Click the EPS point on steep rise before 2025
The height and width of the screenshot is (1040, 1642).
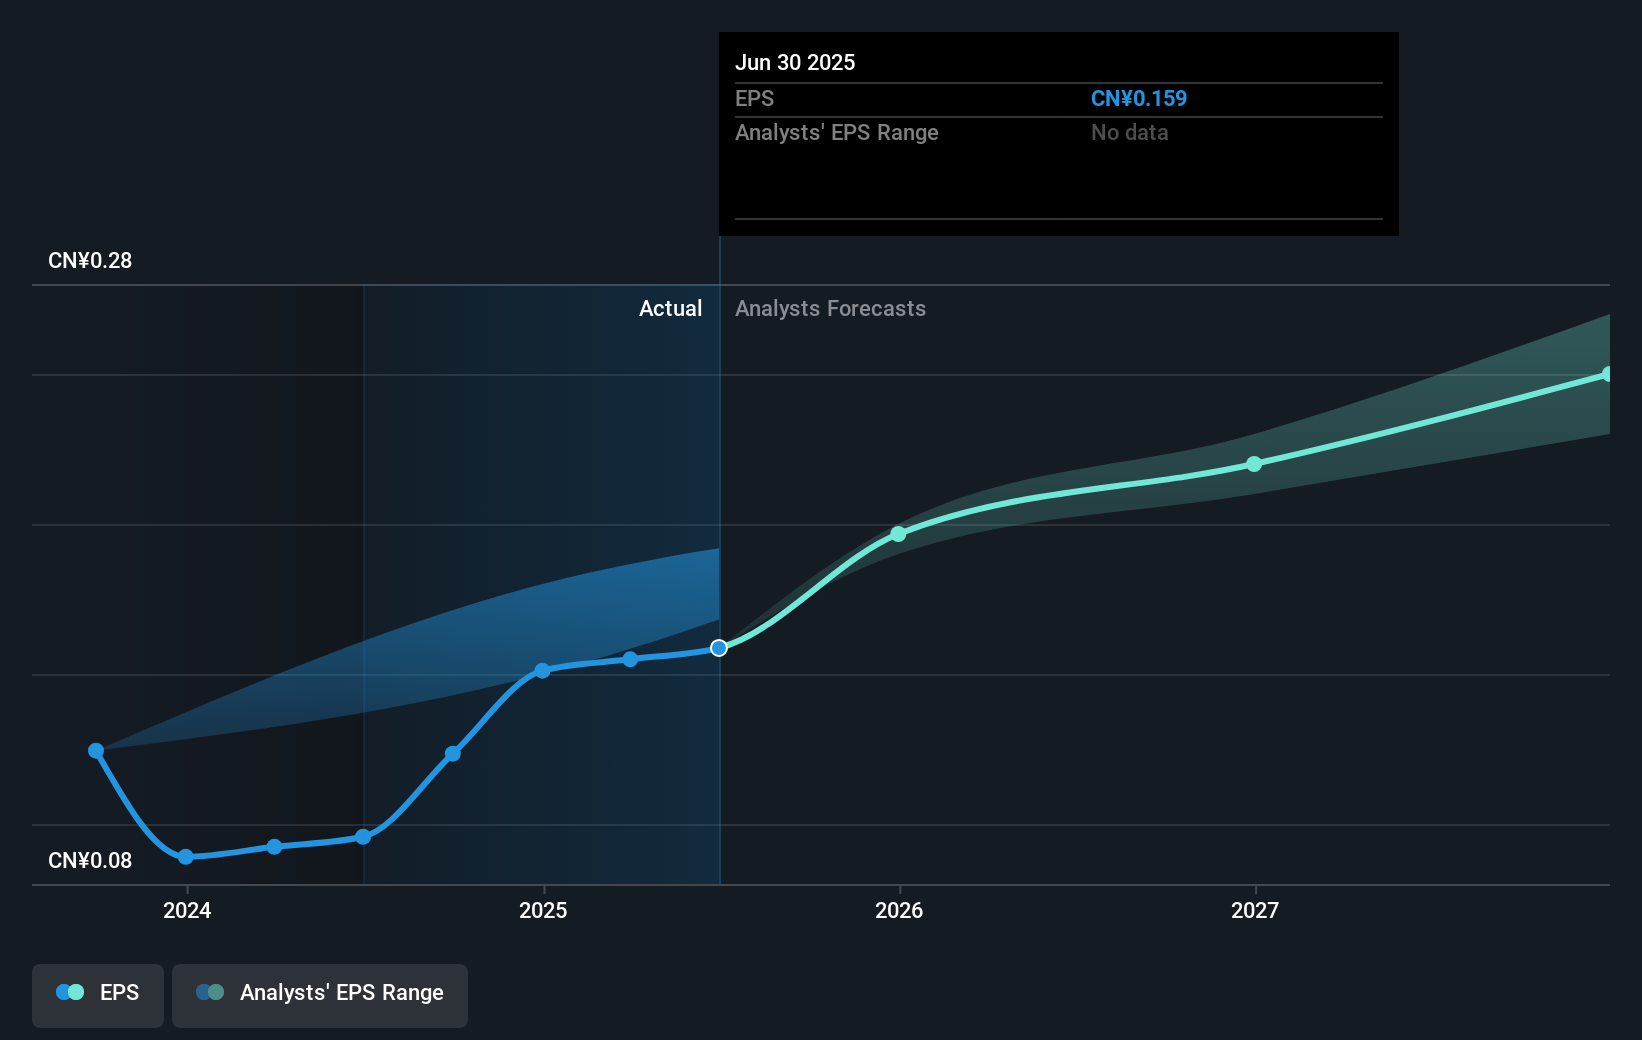pos(453,753)
